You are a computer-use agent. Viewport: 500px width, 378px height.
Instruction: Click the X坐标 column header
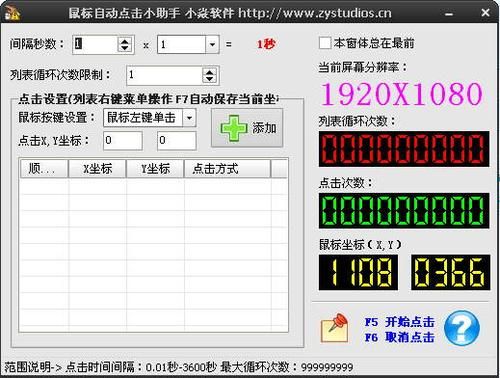click(x=97, y=169)
